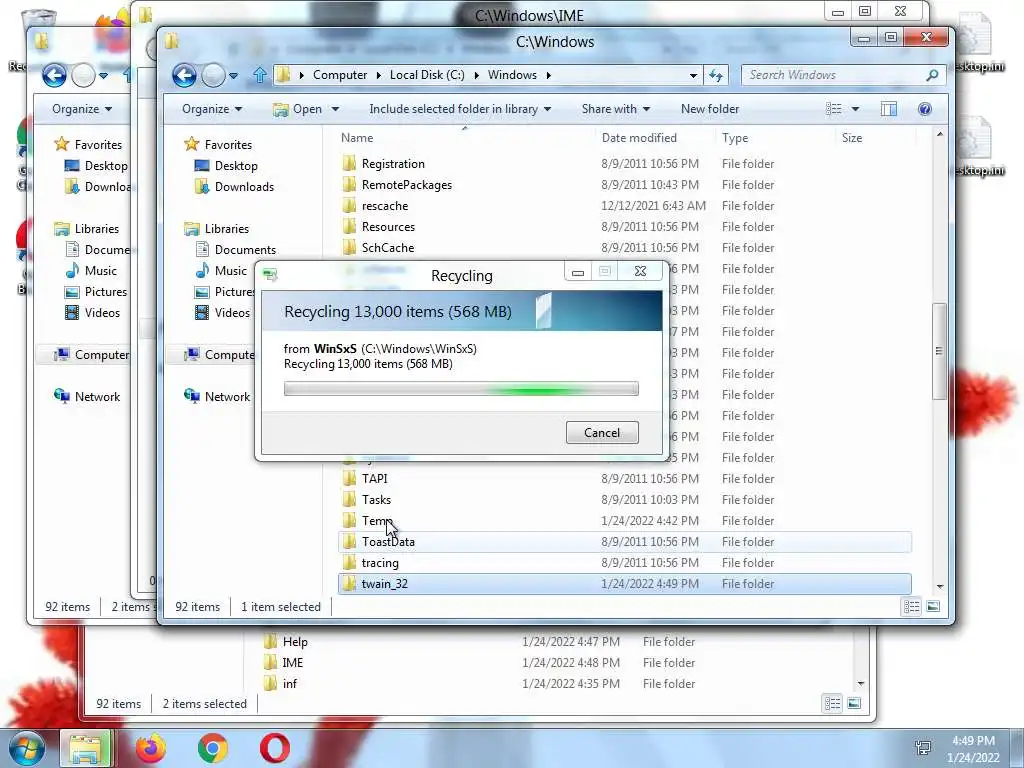1024x768 pixels.
Task: Open Documents library in C:\Windows window
Action: [x=245, y=249]
